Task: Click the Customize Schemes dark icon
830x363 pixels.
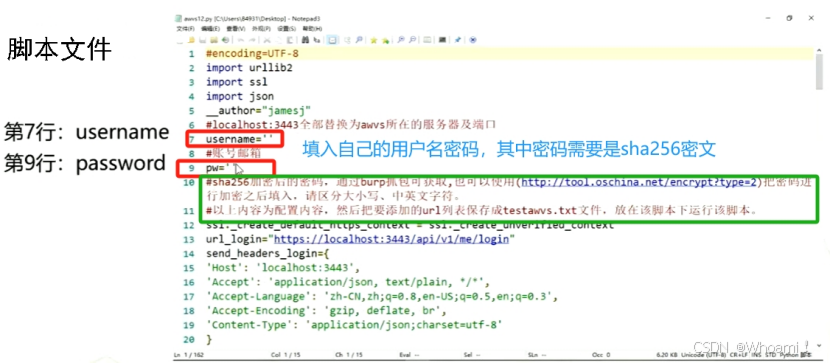Action: [443, 40]
